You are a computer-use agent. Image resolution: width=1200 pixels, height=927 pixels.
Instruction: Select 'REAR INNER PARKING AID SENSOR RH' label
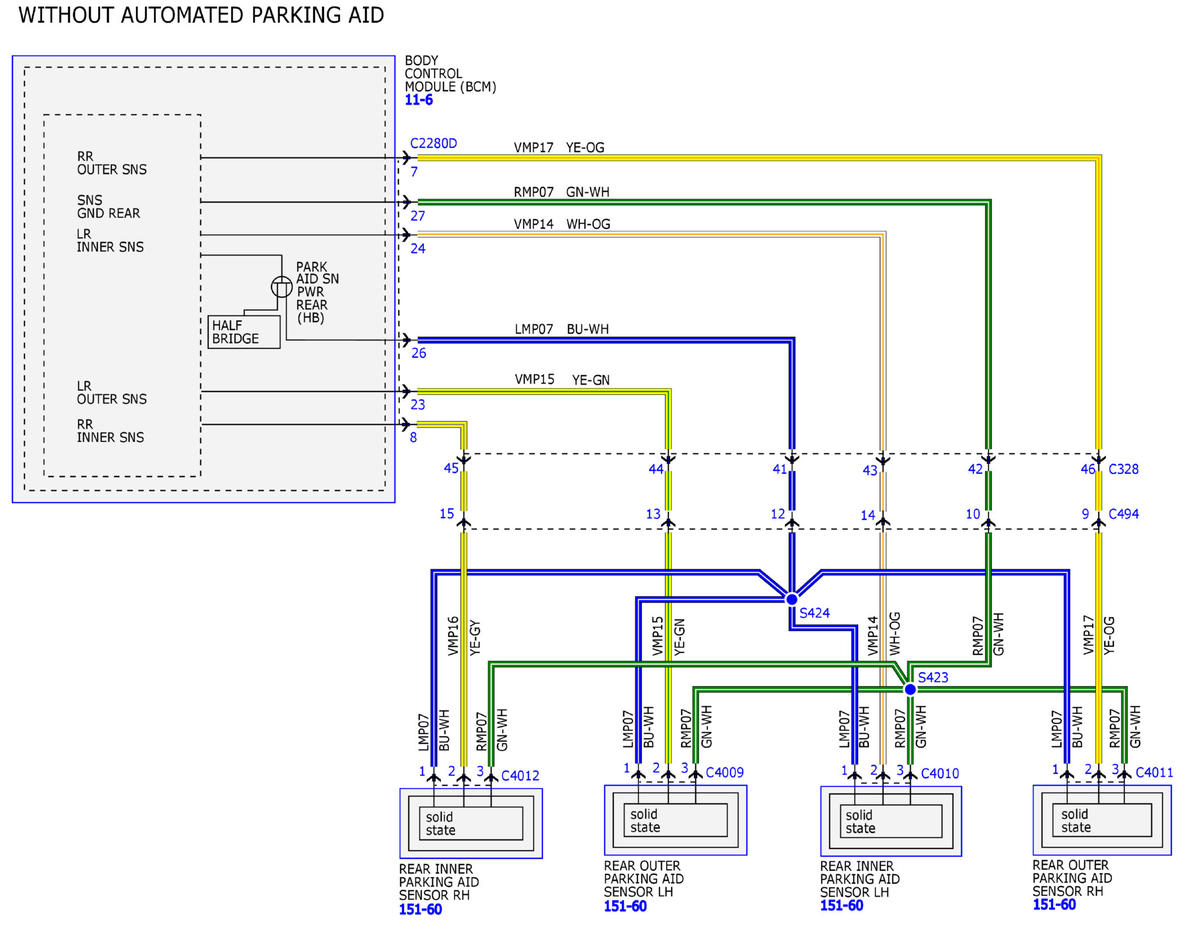tap(439, 882)
